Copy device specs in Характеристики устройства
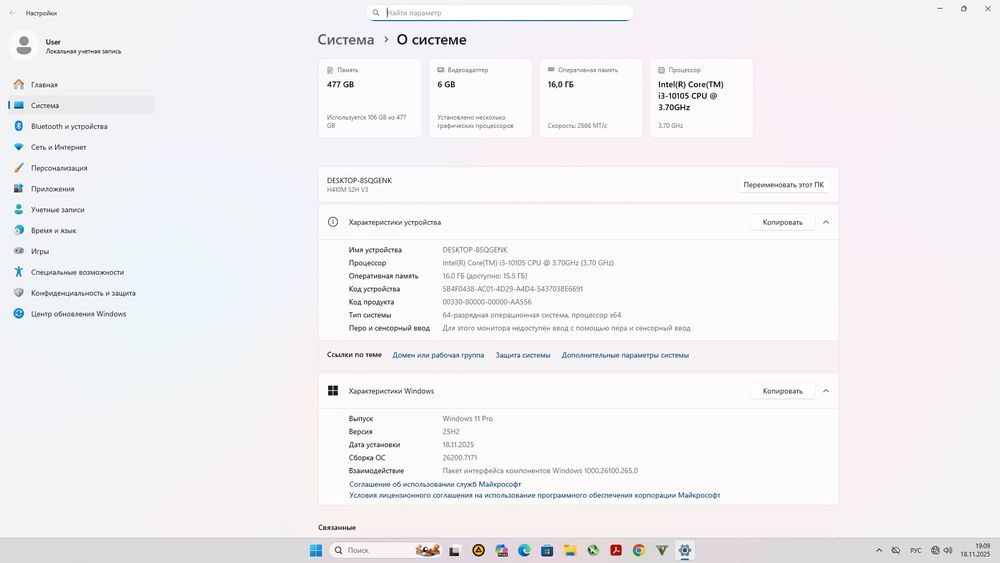Viewport: 1000px width, 563px height. pos(783,223)
